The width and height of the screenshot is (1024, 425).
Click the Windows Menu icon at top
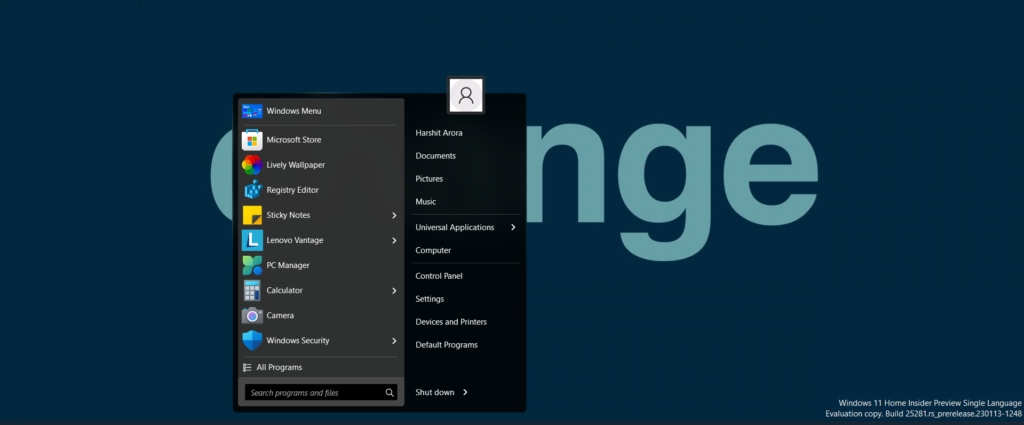(252, 111)
